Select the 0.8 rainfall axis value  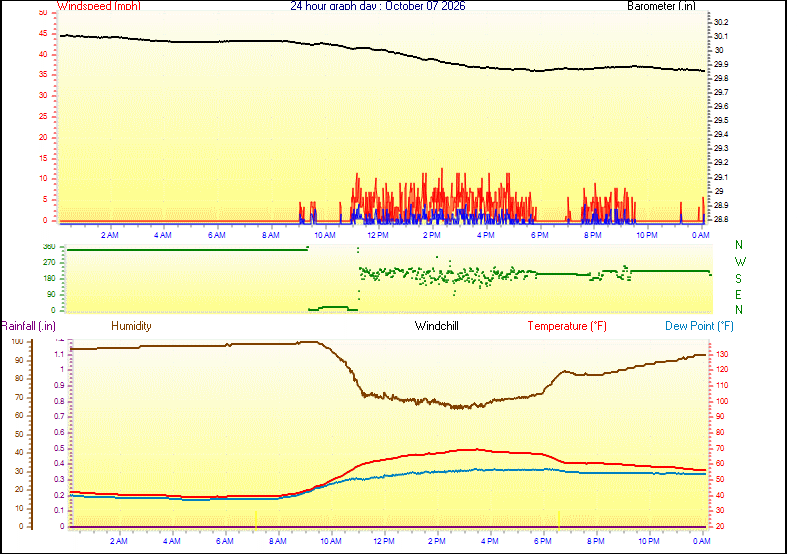[x=60, y=401]
